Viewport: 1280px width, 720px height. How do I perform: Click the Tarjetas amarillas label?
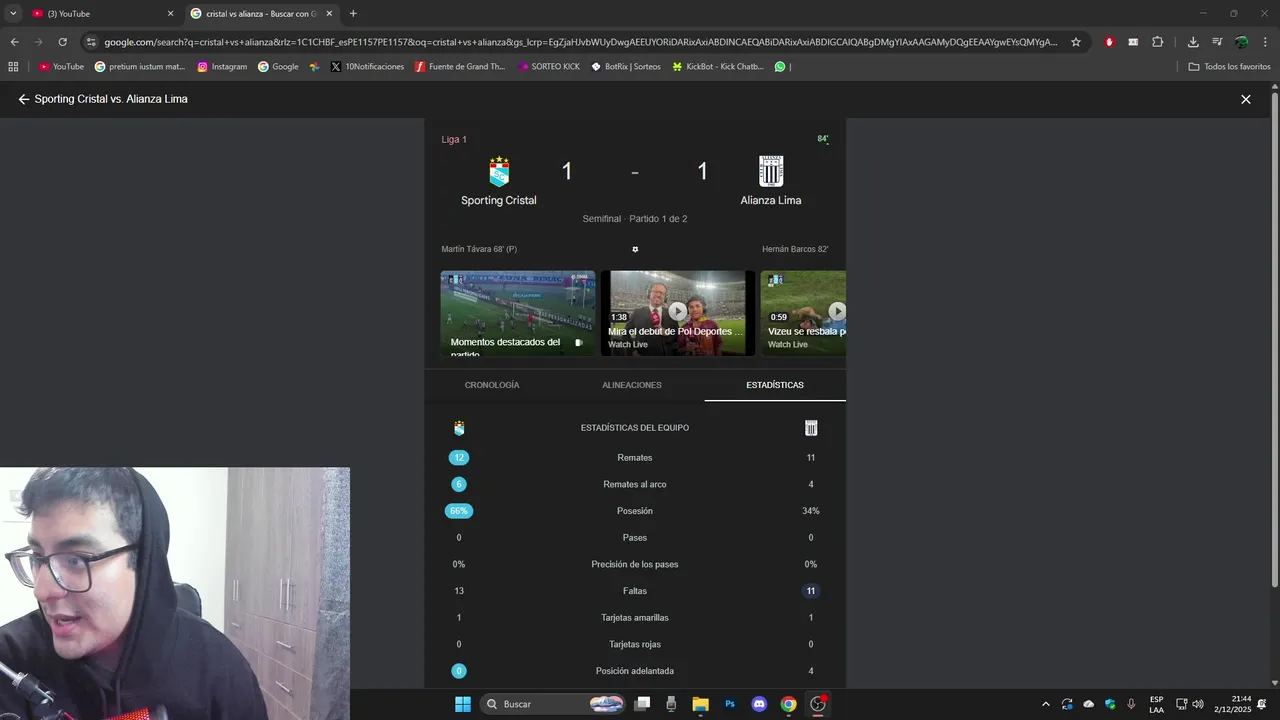click(635, 618)
